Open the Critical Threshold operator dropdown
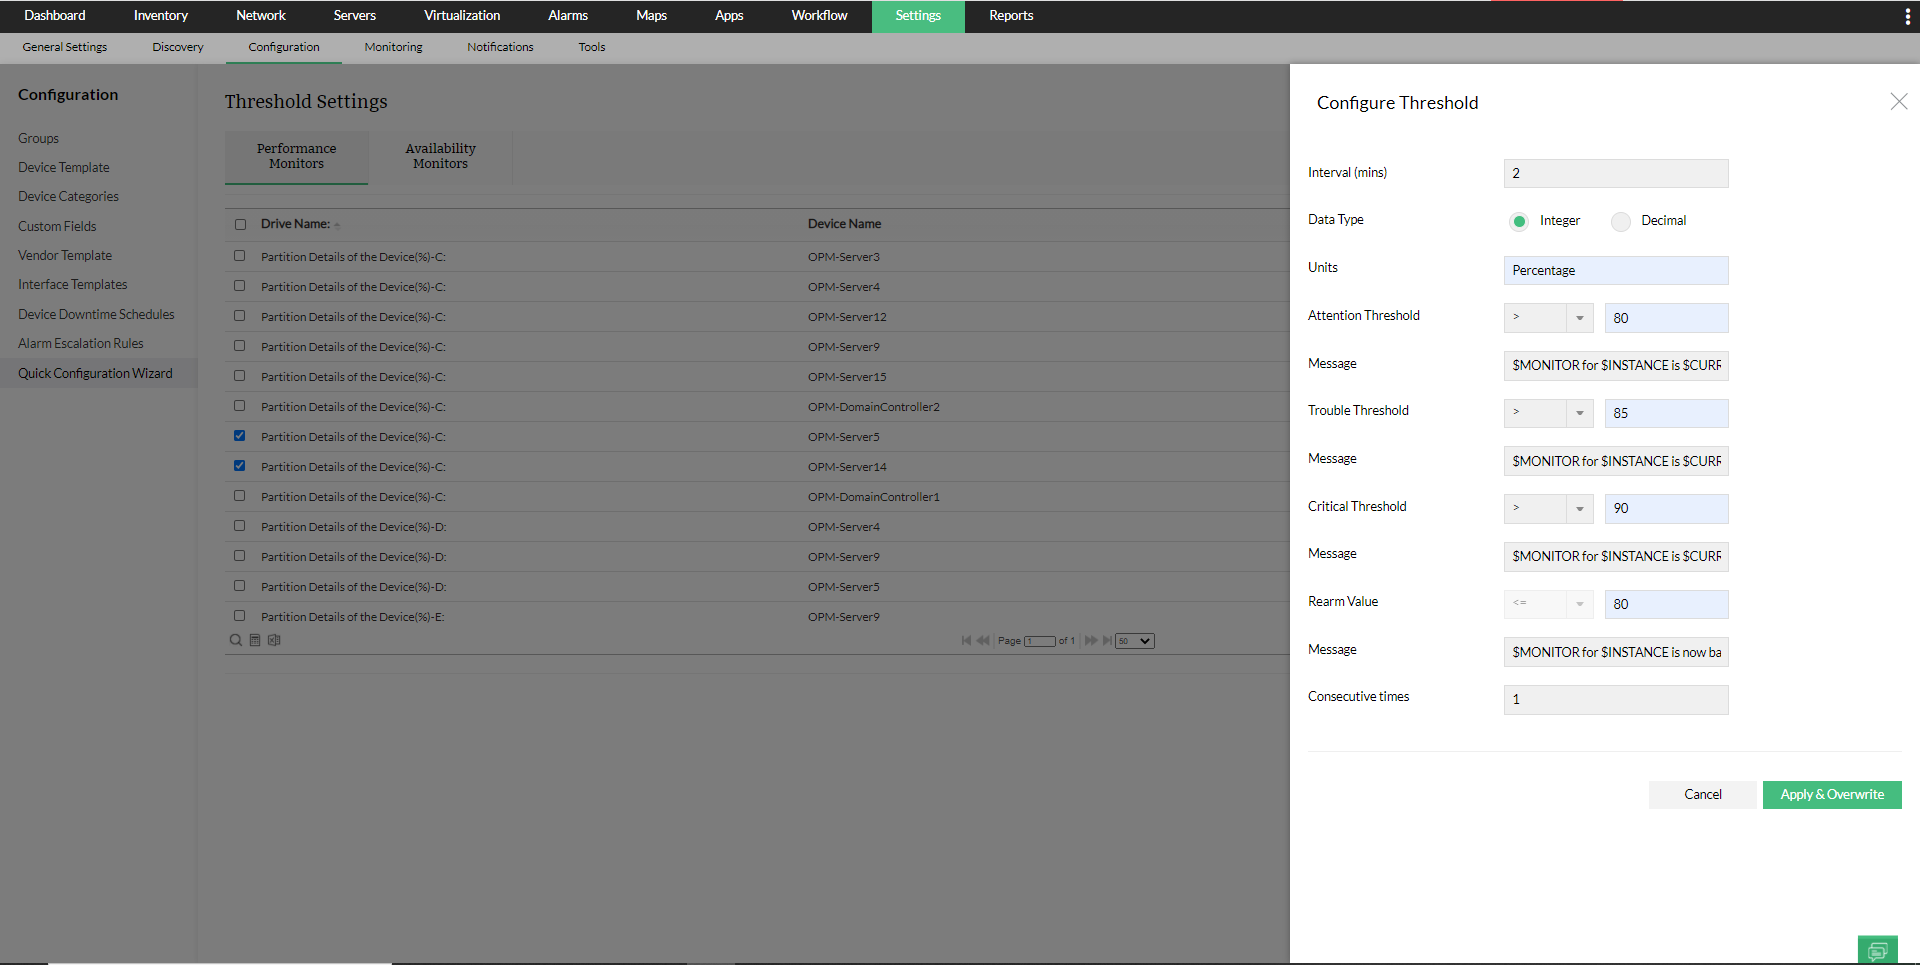 coord(1579,508)
